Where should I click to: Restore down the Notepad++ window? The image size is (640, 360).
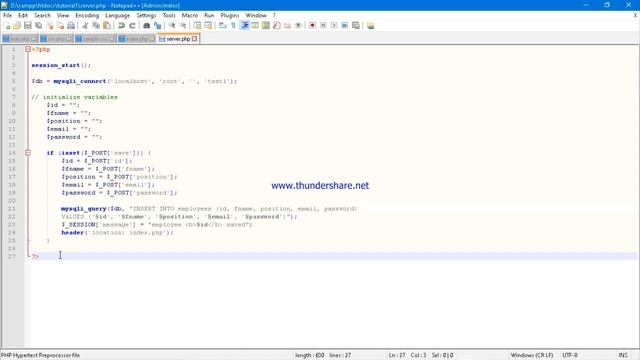click(x=607, y=5)
